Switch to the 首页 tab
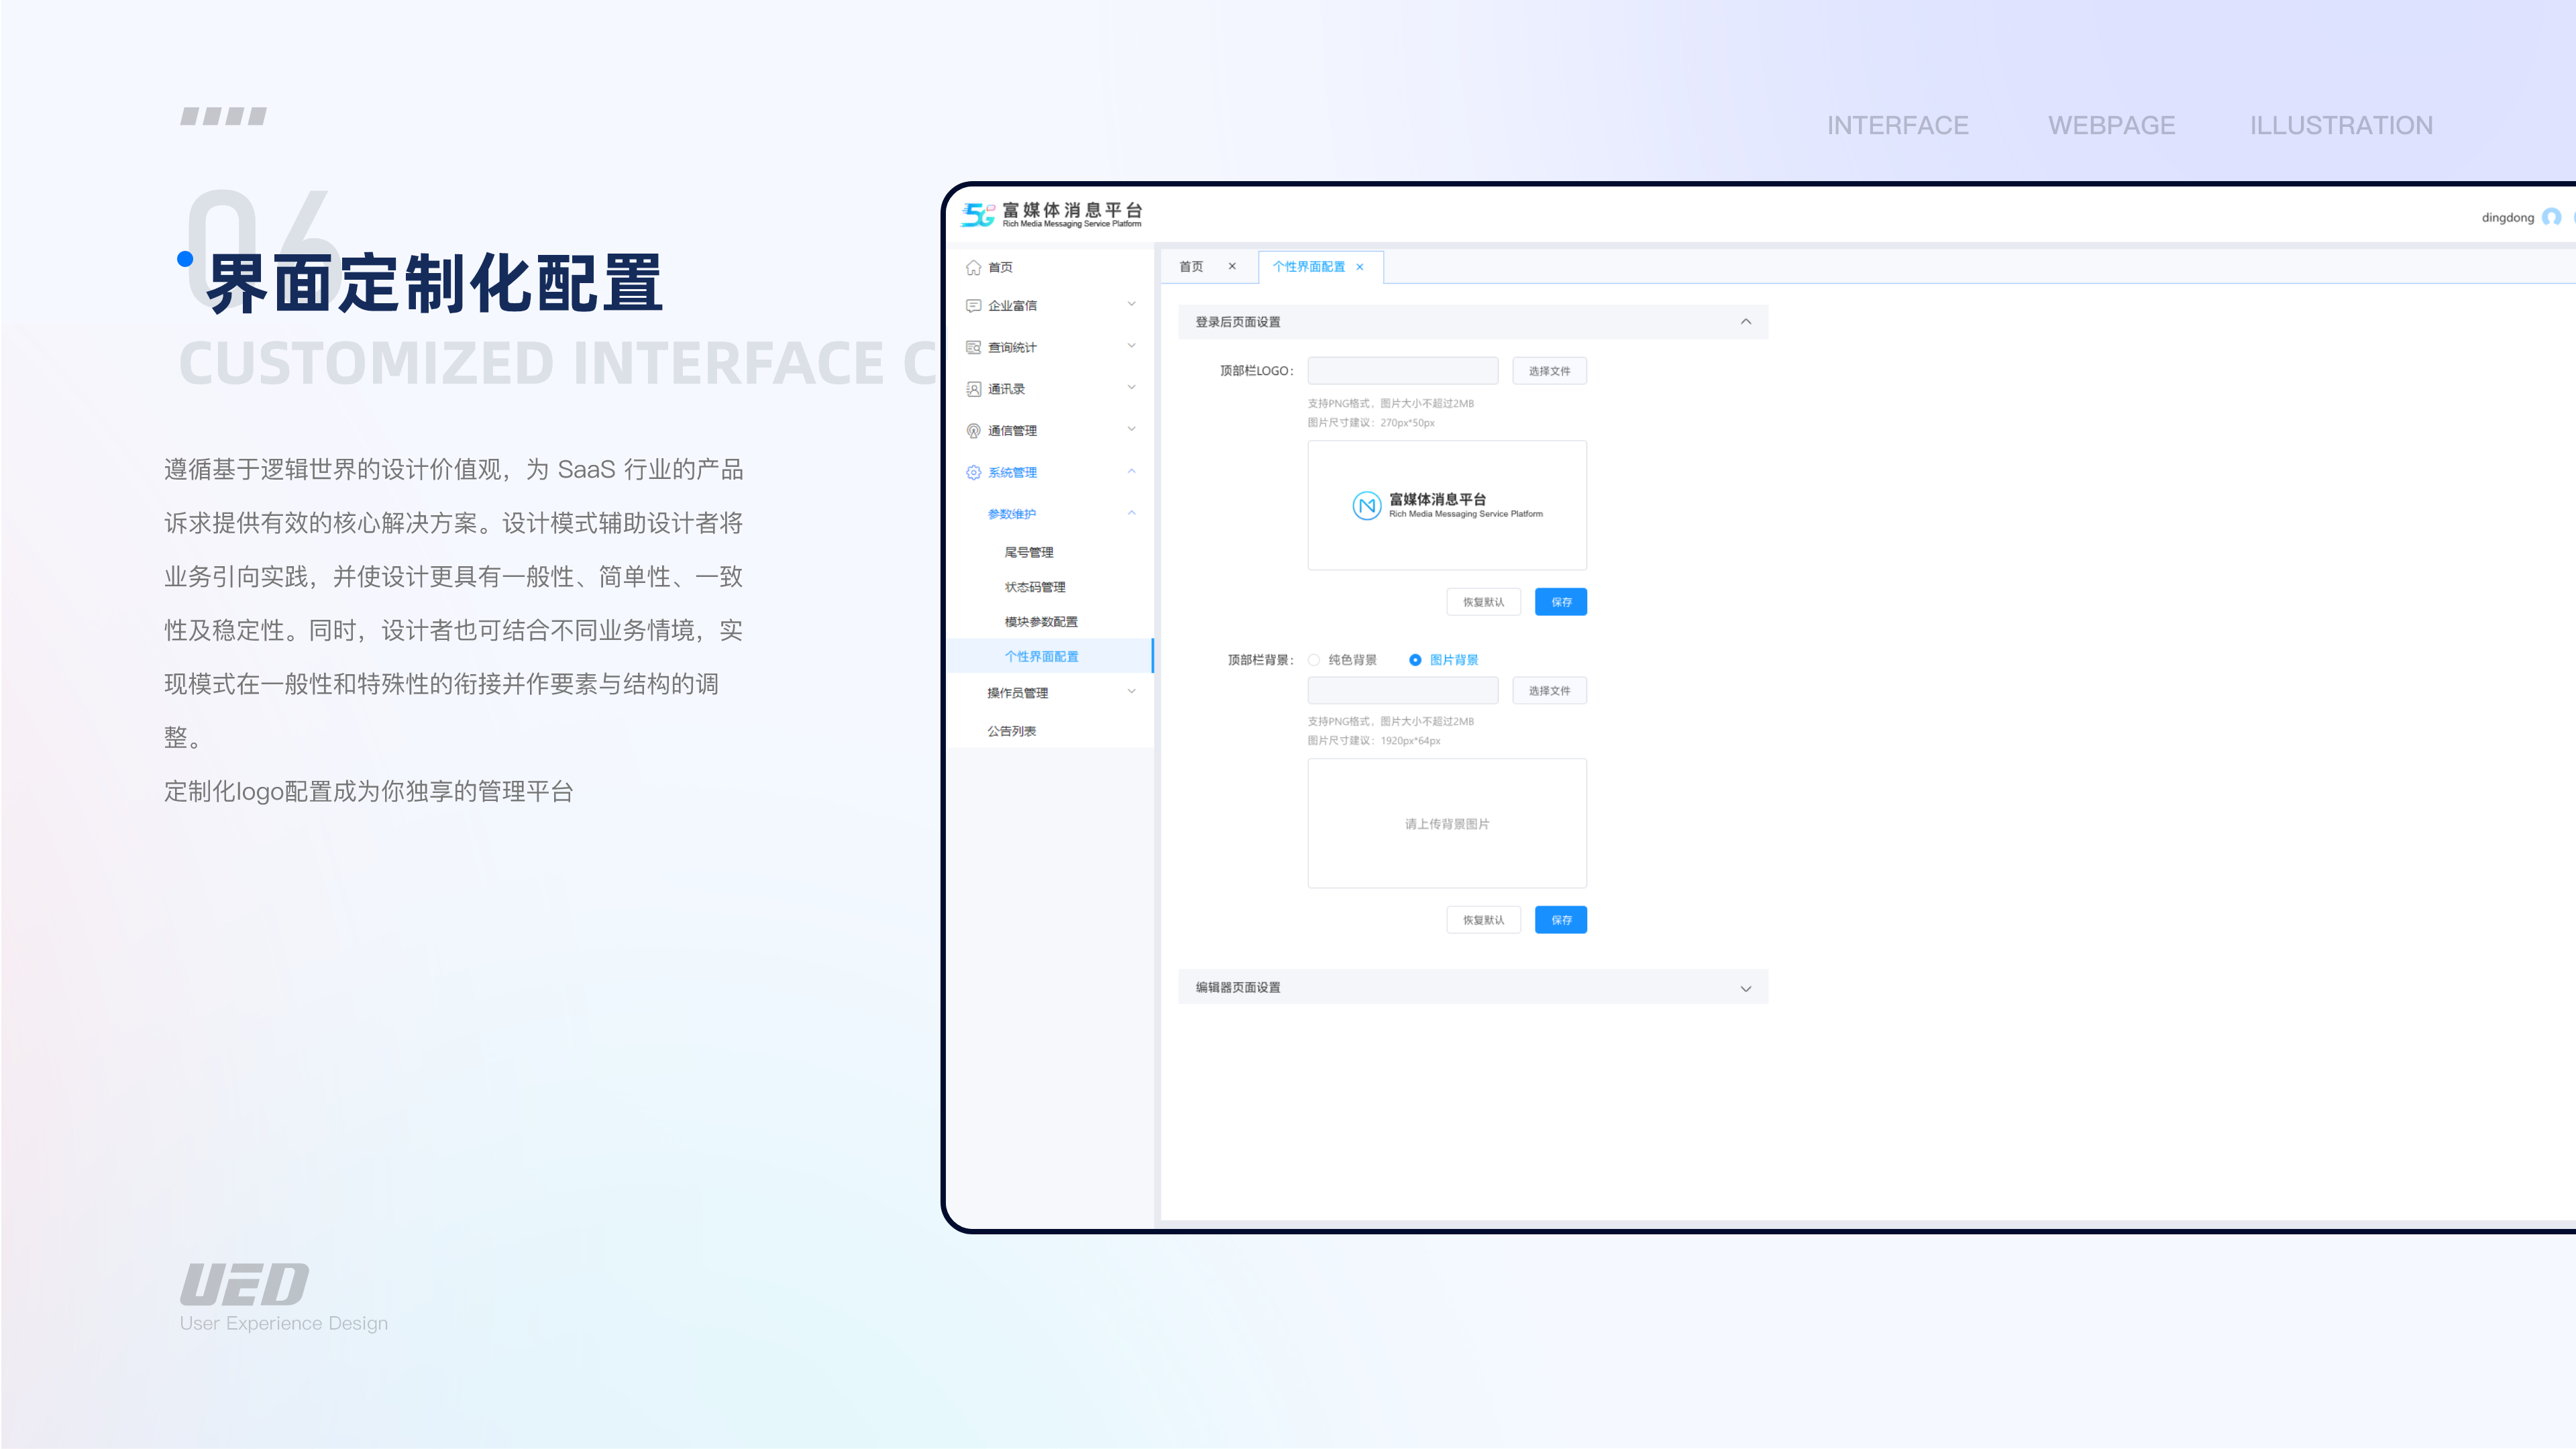This screenshot has height=1449, width=2576. click(x=1191, y=267)
